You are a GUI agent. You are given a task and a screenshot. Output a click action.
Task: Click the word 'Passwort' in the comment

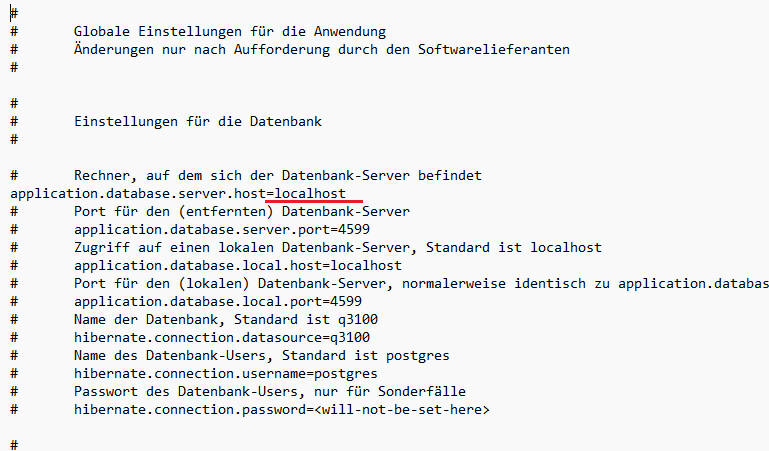pyautogui.click(x=106, y=391)
